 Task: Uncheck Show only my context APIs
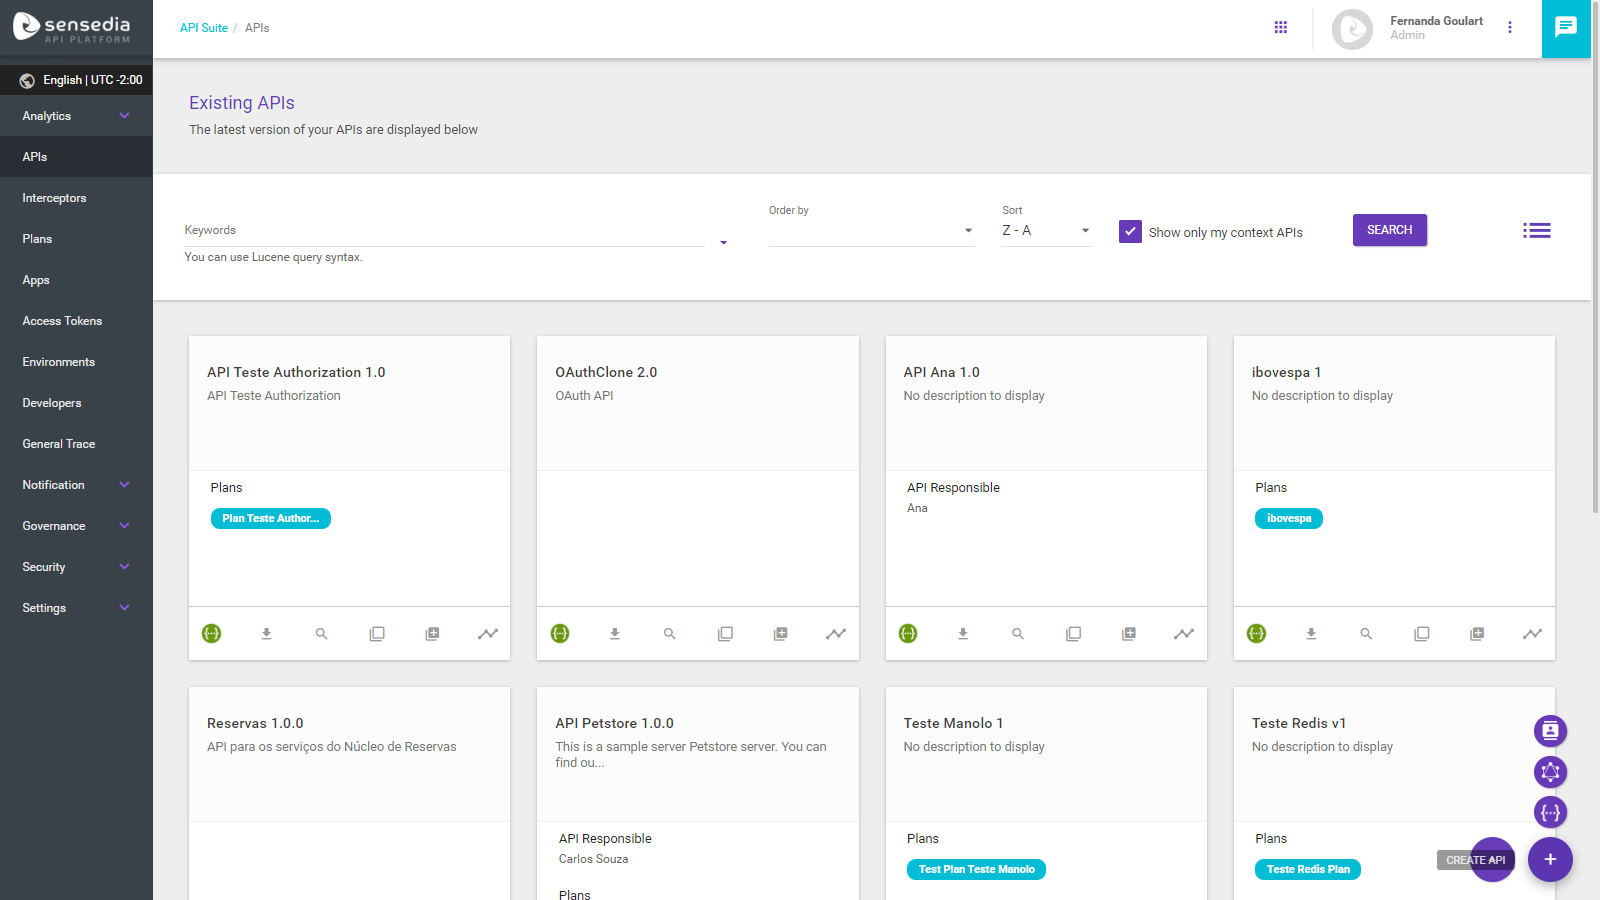point(1130,232)
